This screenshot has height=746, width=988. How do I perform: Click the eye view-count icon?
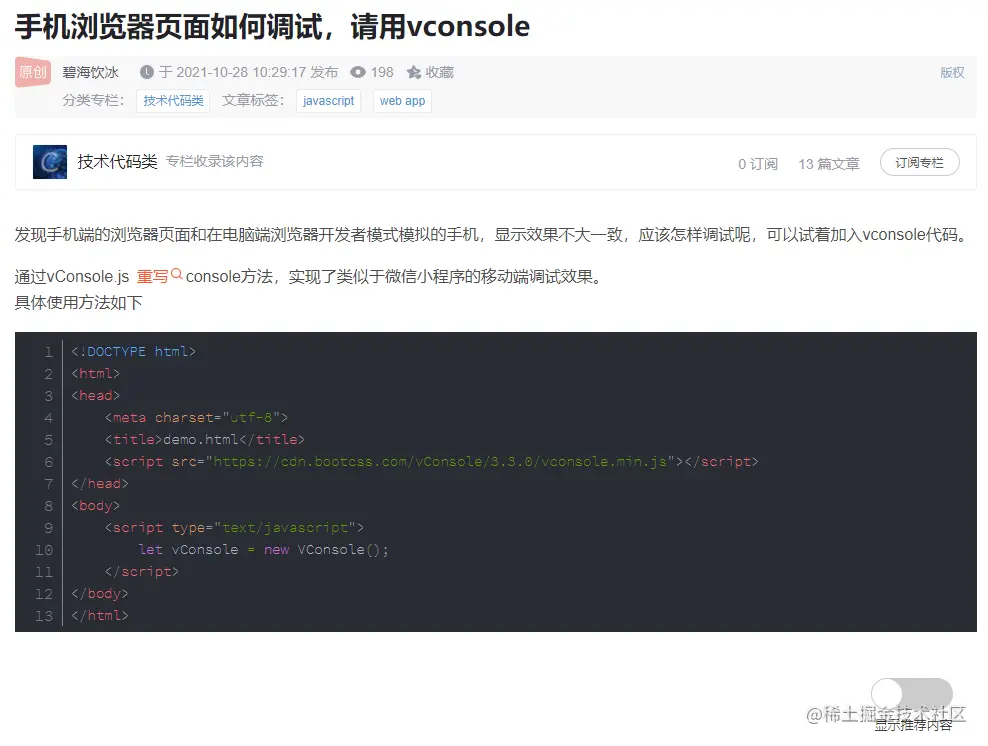[x=358, y=72]
